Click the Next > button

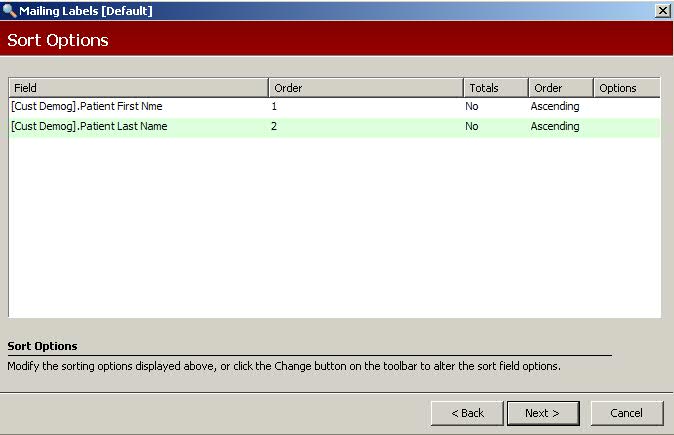[543, 413]
